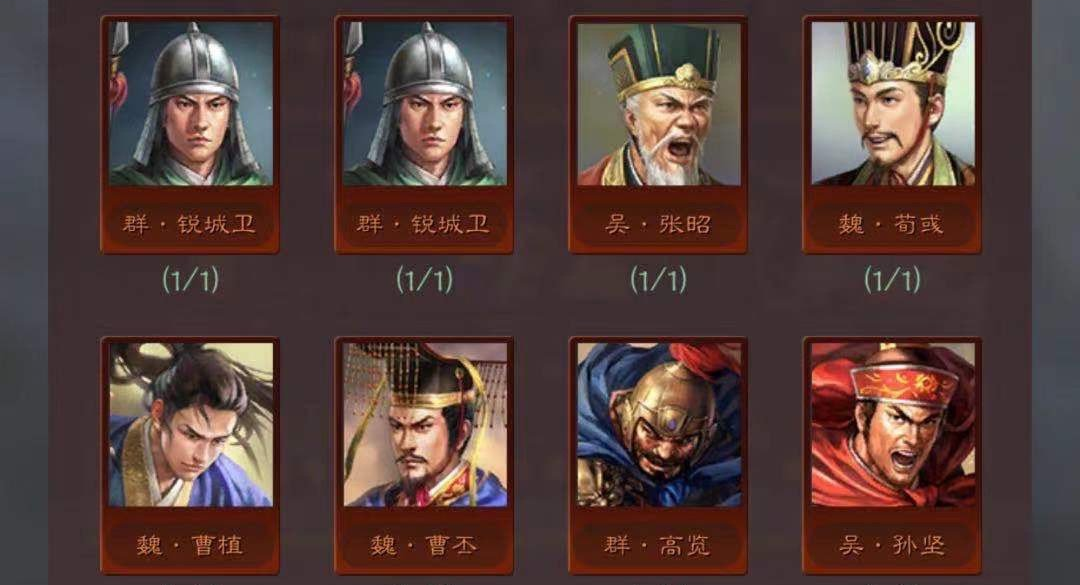
Task: Tap the (1/1) counter below 荀彧
Action: point(893,280)
